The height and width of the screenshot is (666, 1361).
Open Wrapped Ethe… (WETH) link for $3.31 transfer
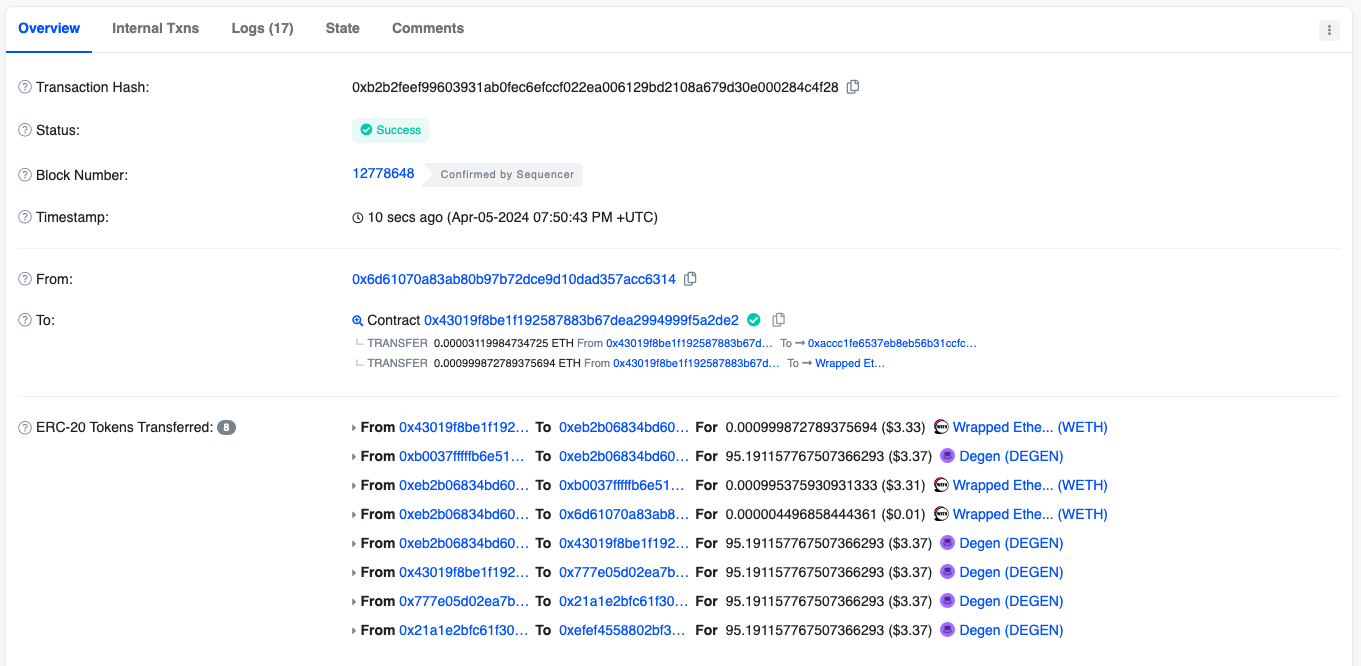(x=1030, y=485)
